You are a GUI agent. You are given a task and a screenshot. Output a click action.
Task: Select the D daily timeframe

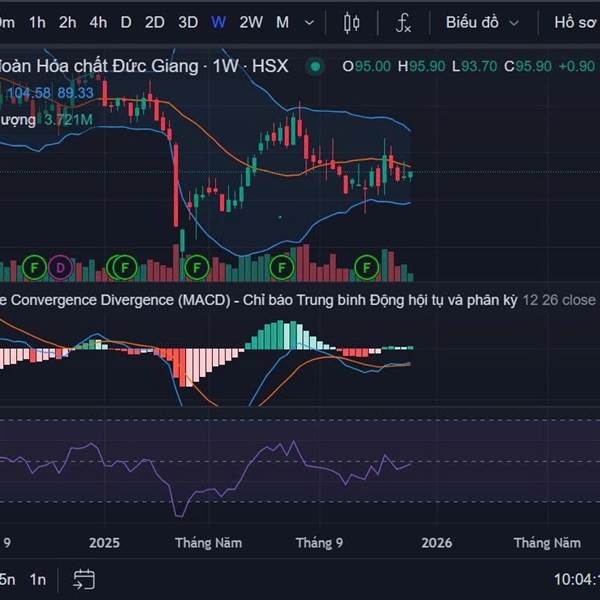coord(126,22)
